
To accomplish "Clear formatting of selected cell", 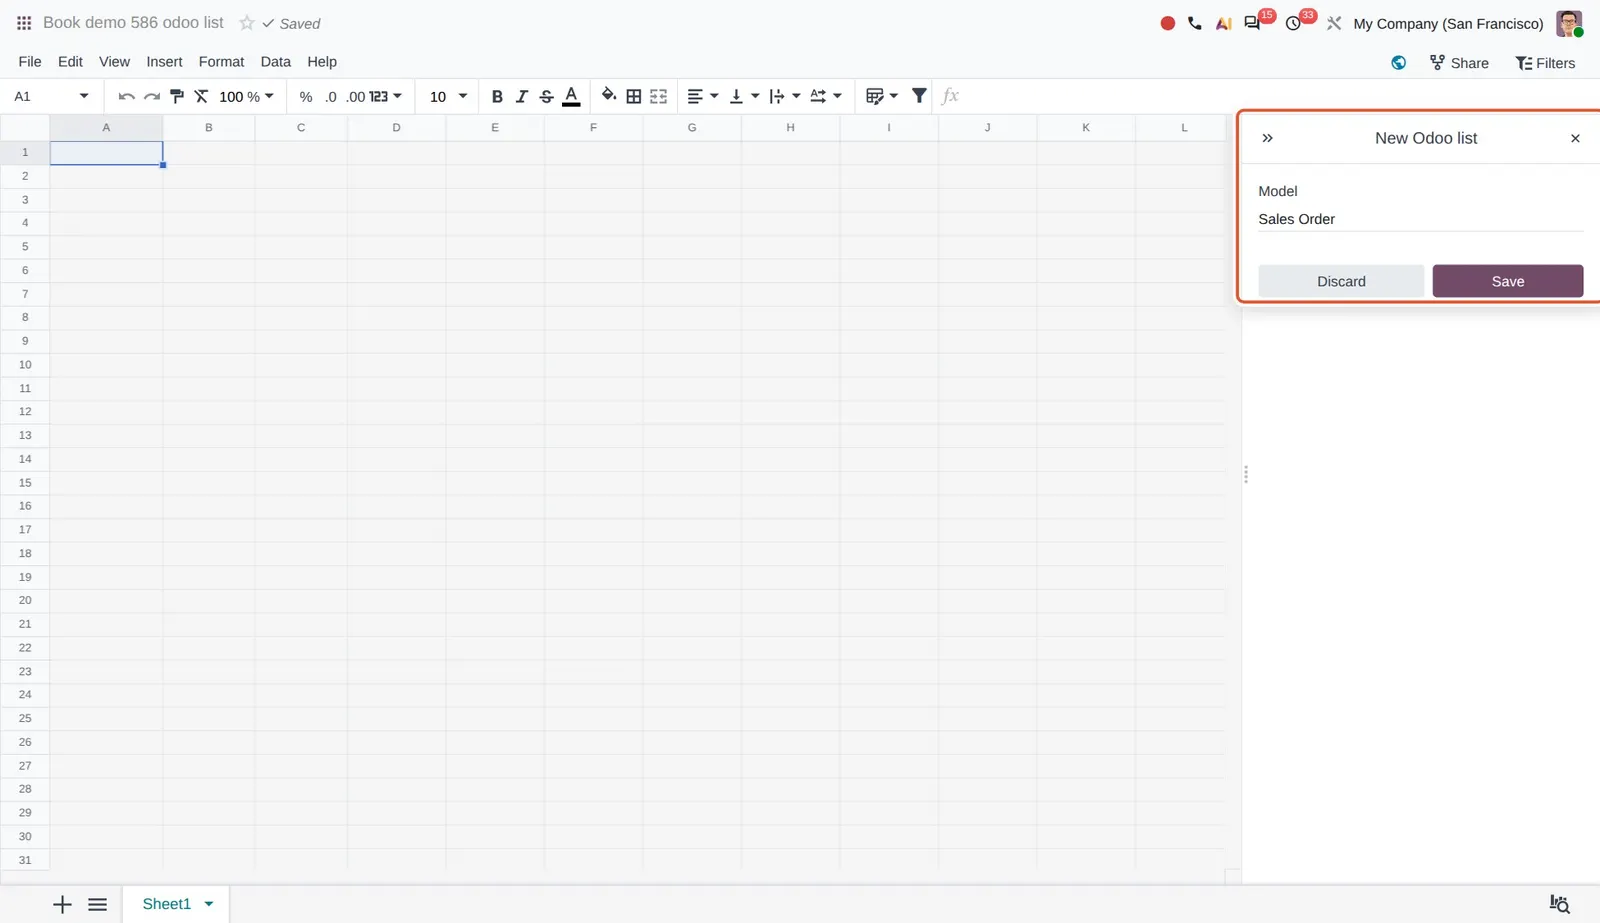I will (201, 97).
